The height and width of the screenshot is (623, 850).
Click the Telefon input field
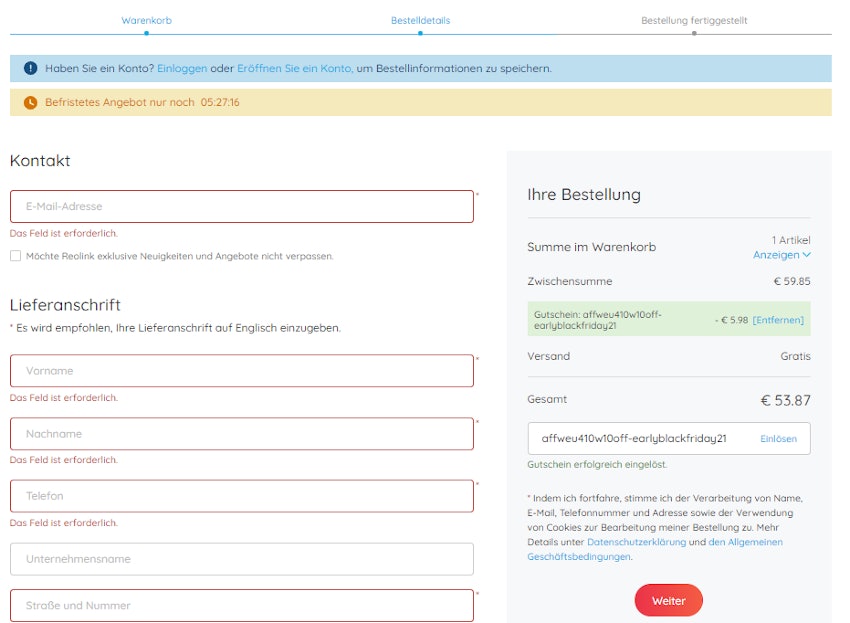pos(241,496)
